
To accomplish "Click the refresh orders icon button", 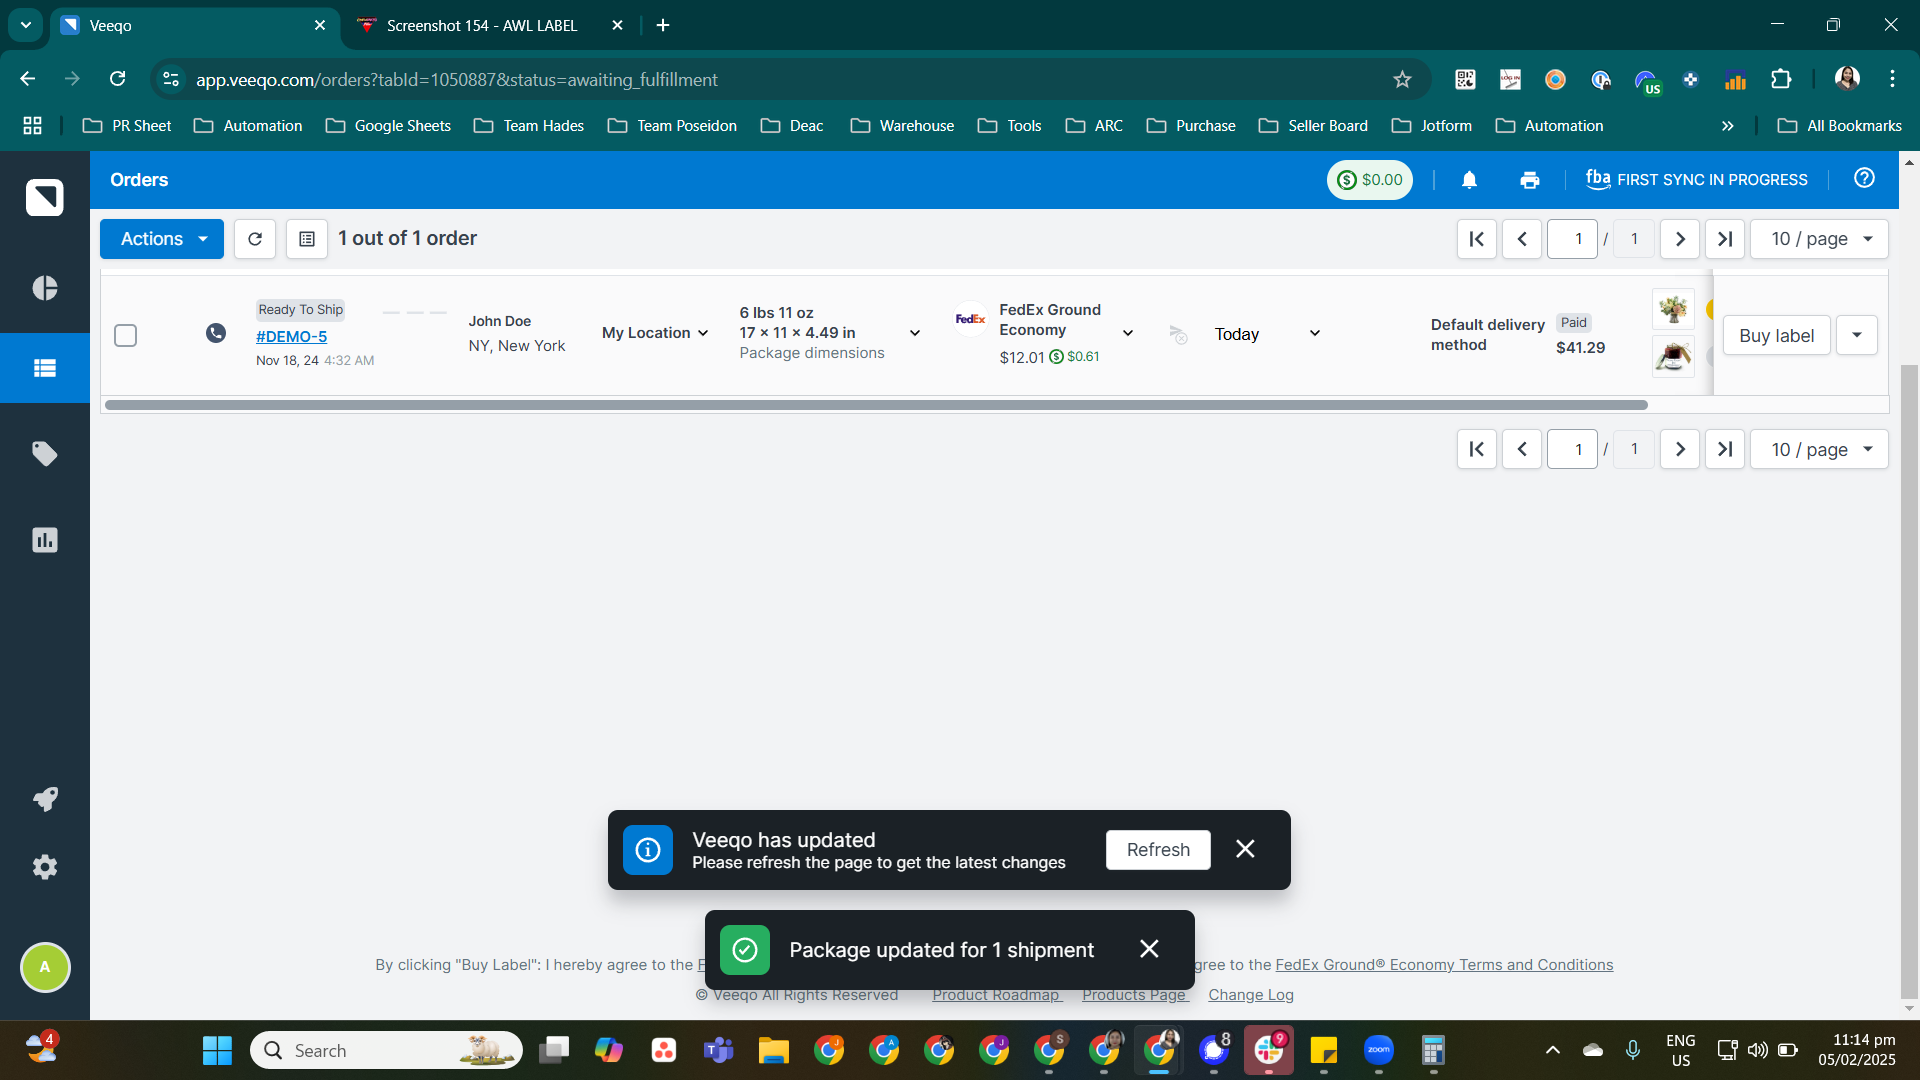I will pyautogui.click(x=255, y=239).
